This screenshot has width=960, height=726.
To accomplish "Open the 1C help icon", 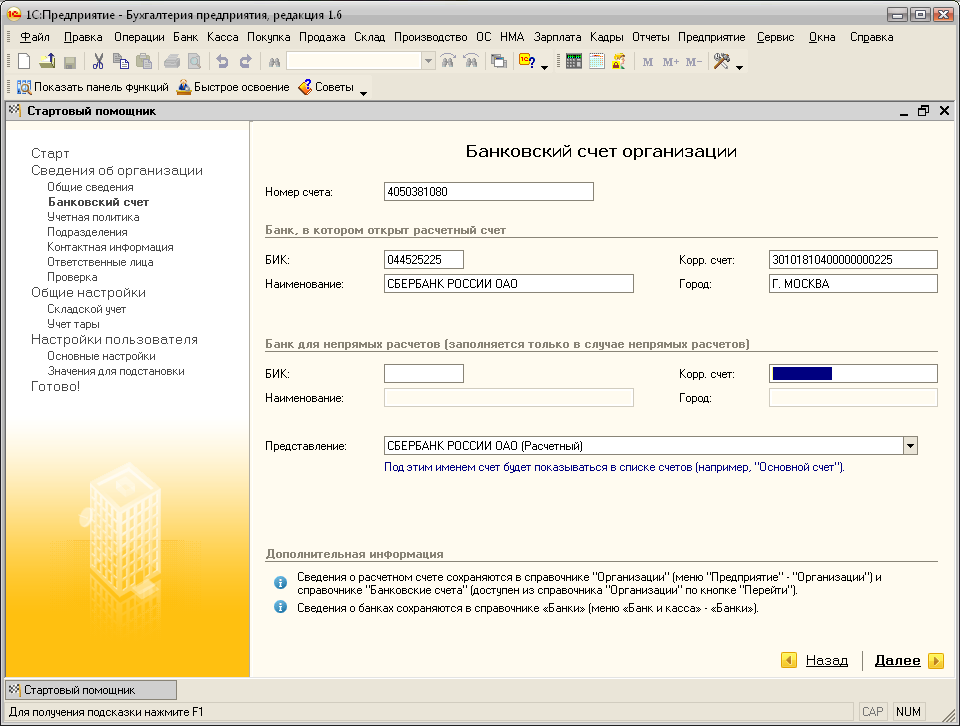I will coord(527,61).
